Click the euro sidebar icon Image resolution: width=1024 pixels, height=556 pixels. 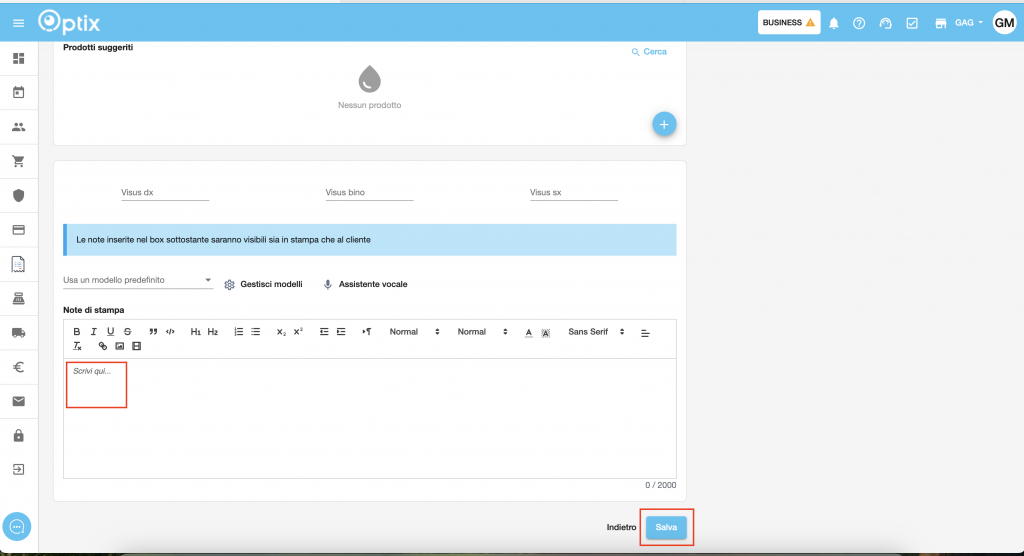pyautogui.click(x=18, y=367)
